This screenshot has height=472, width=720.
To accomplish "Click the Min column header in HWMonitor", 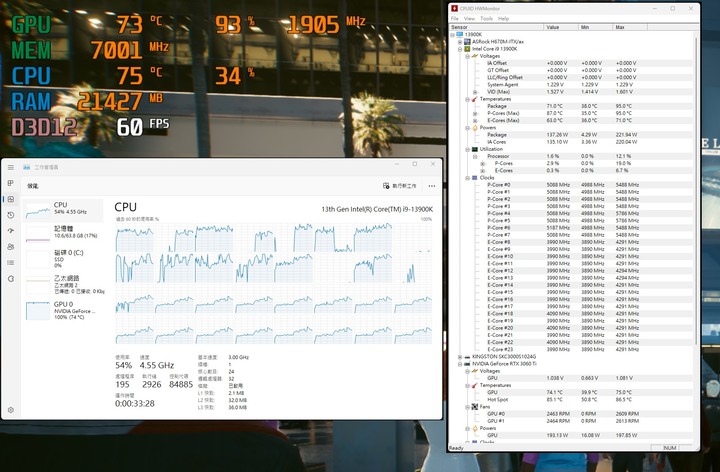I will coord(595,27).
